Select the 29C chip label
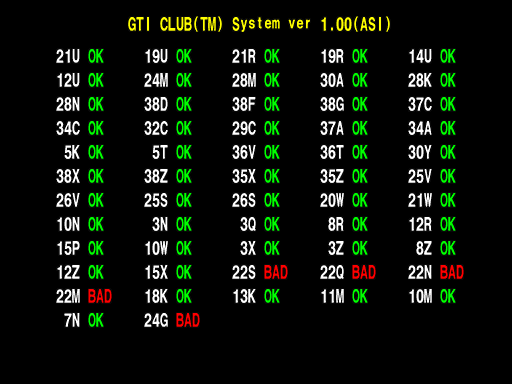The height and width of the screenshot is (384, 512). [x=244, y=128]
